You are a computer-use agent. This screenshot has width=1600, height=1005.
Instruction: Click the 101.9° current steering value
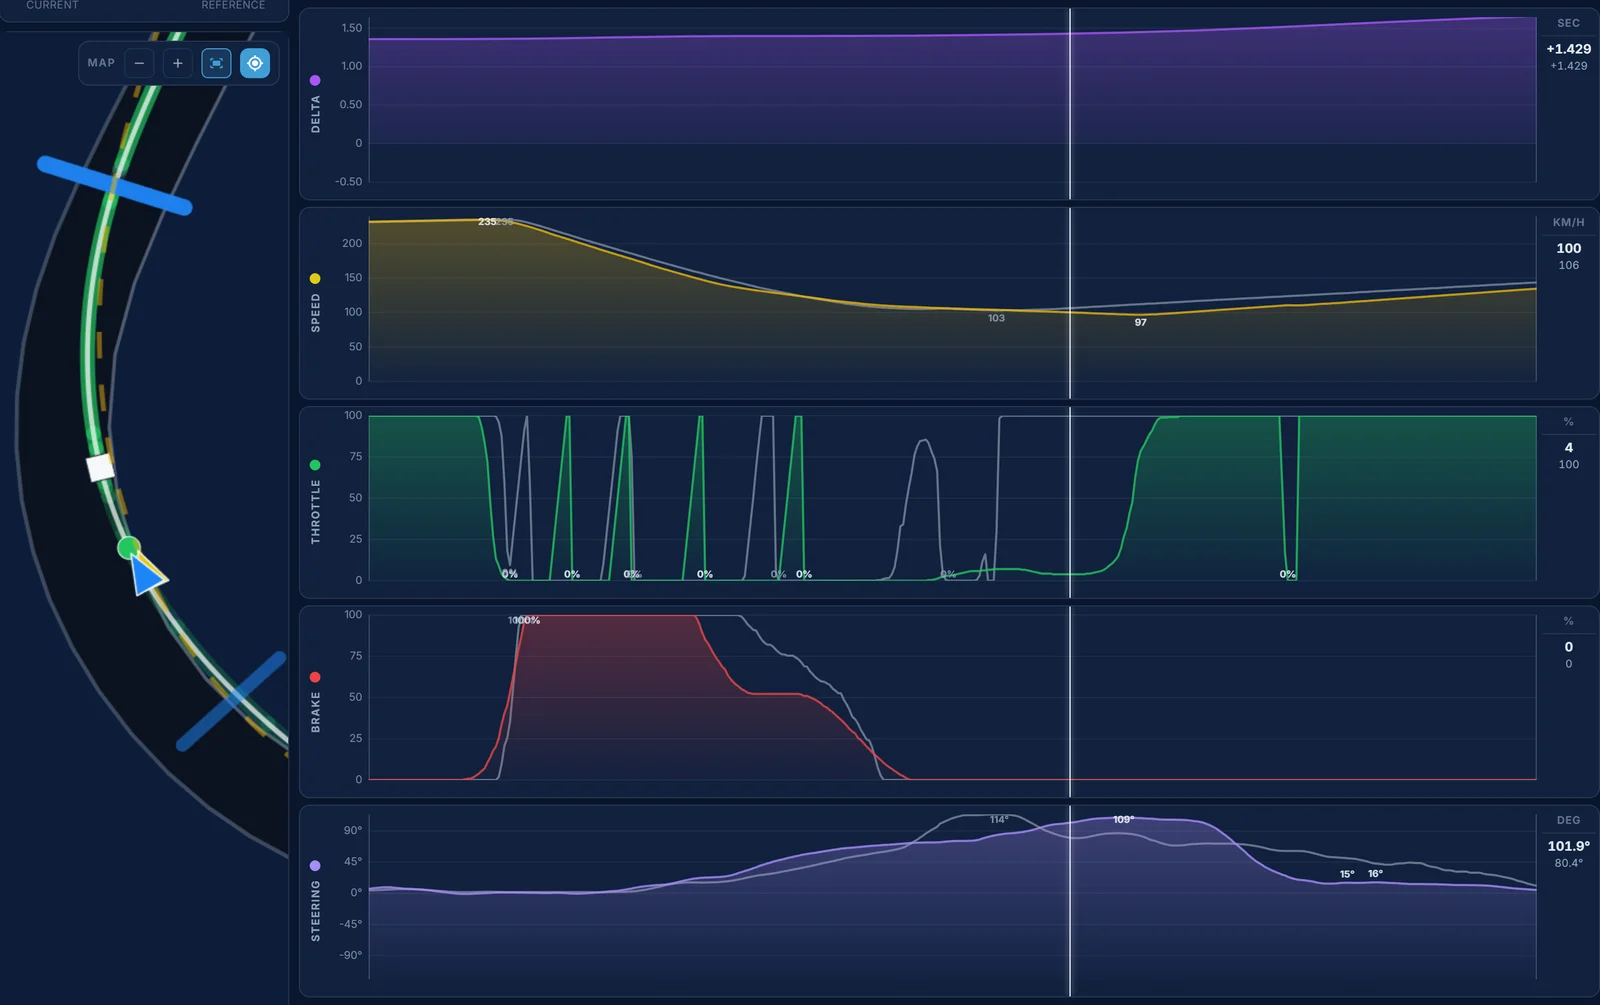click(x=1568, y=846)
